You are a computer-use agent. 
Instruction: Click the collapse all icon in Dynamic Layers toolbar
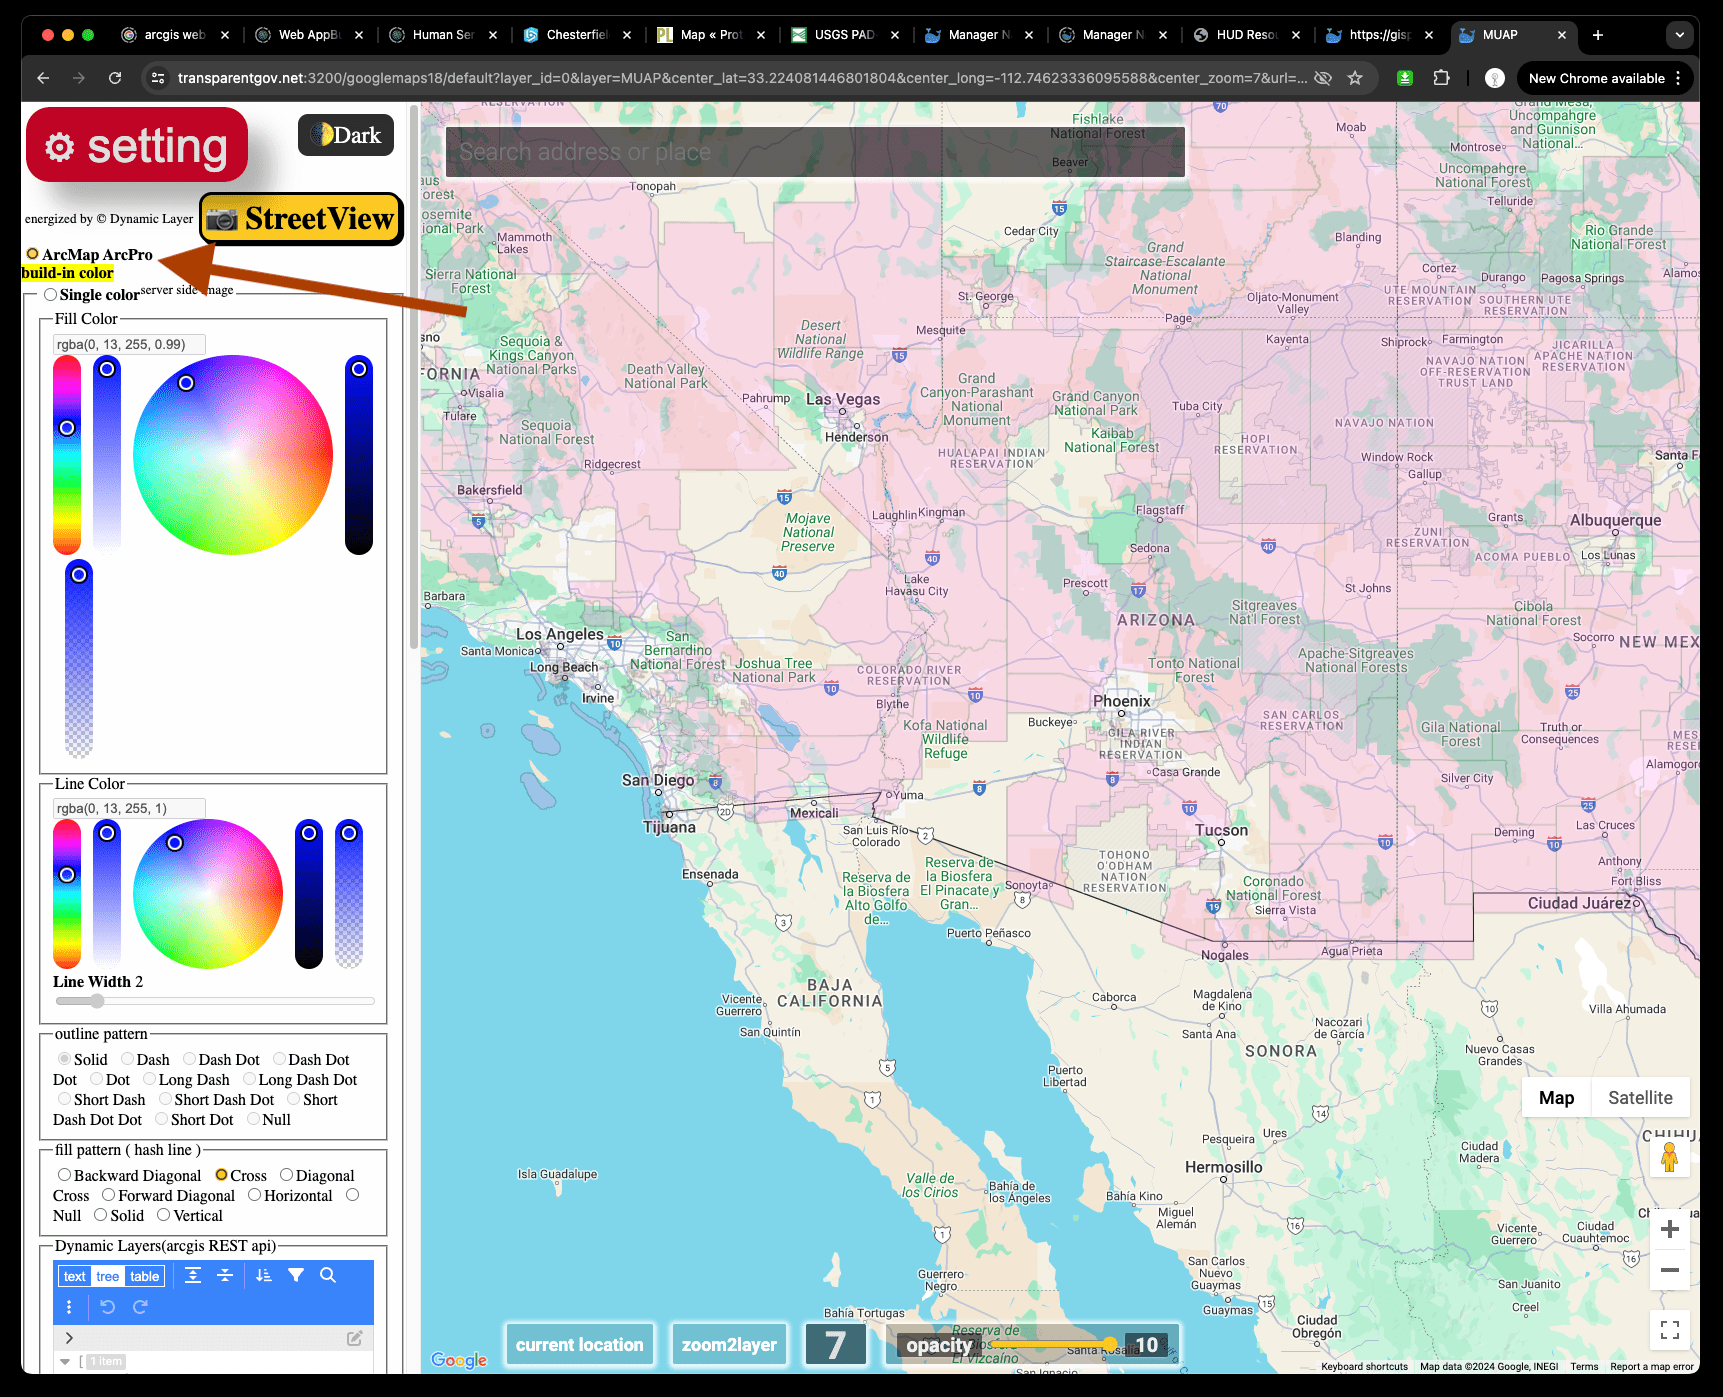click(x=225, y=1275)
